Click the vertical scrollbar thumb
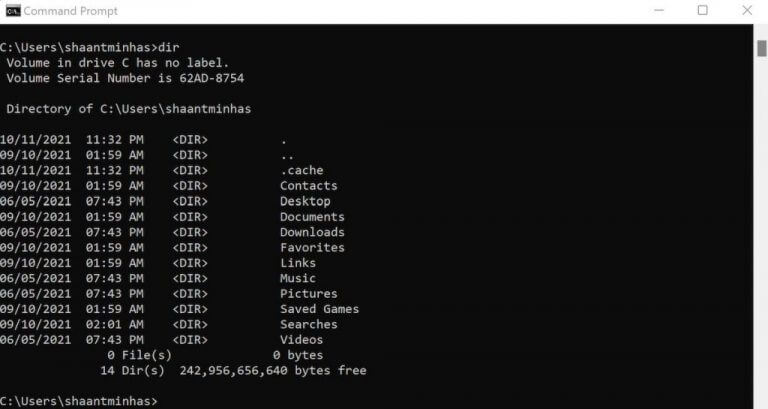This screenshot has height=409, width=768. coord(762,48)
